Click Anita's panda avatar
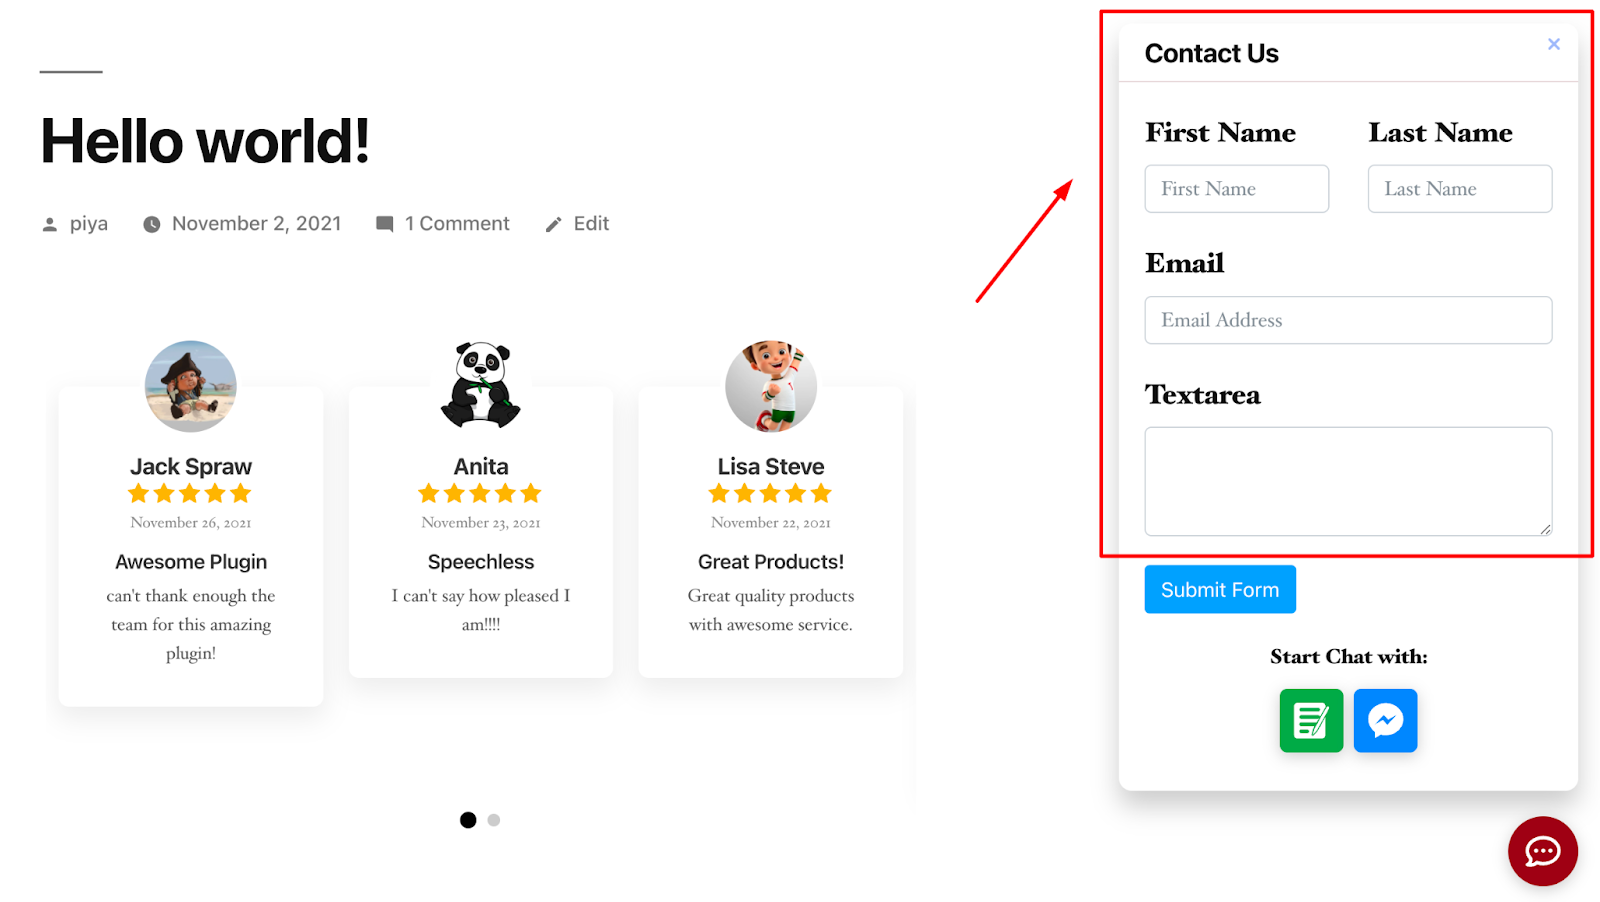The height and width of the screenshot is (902, 1600). click(x=481, y=386)
